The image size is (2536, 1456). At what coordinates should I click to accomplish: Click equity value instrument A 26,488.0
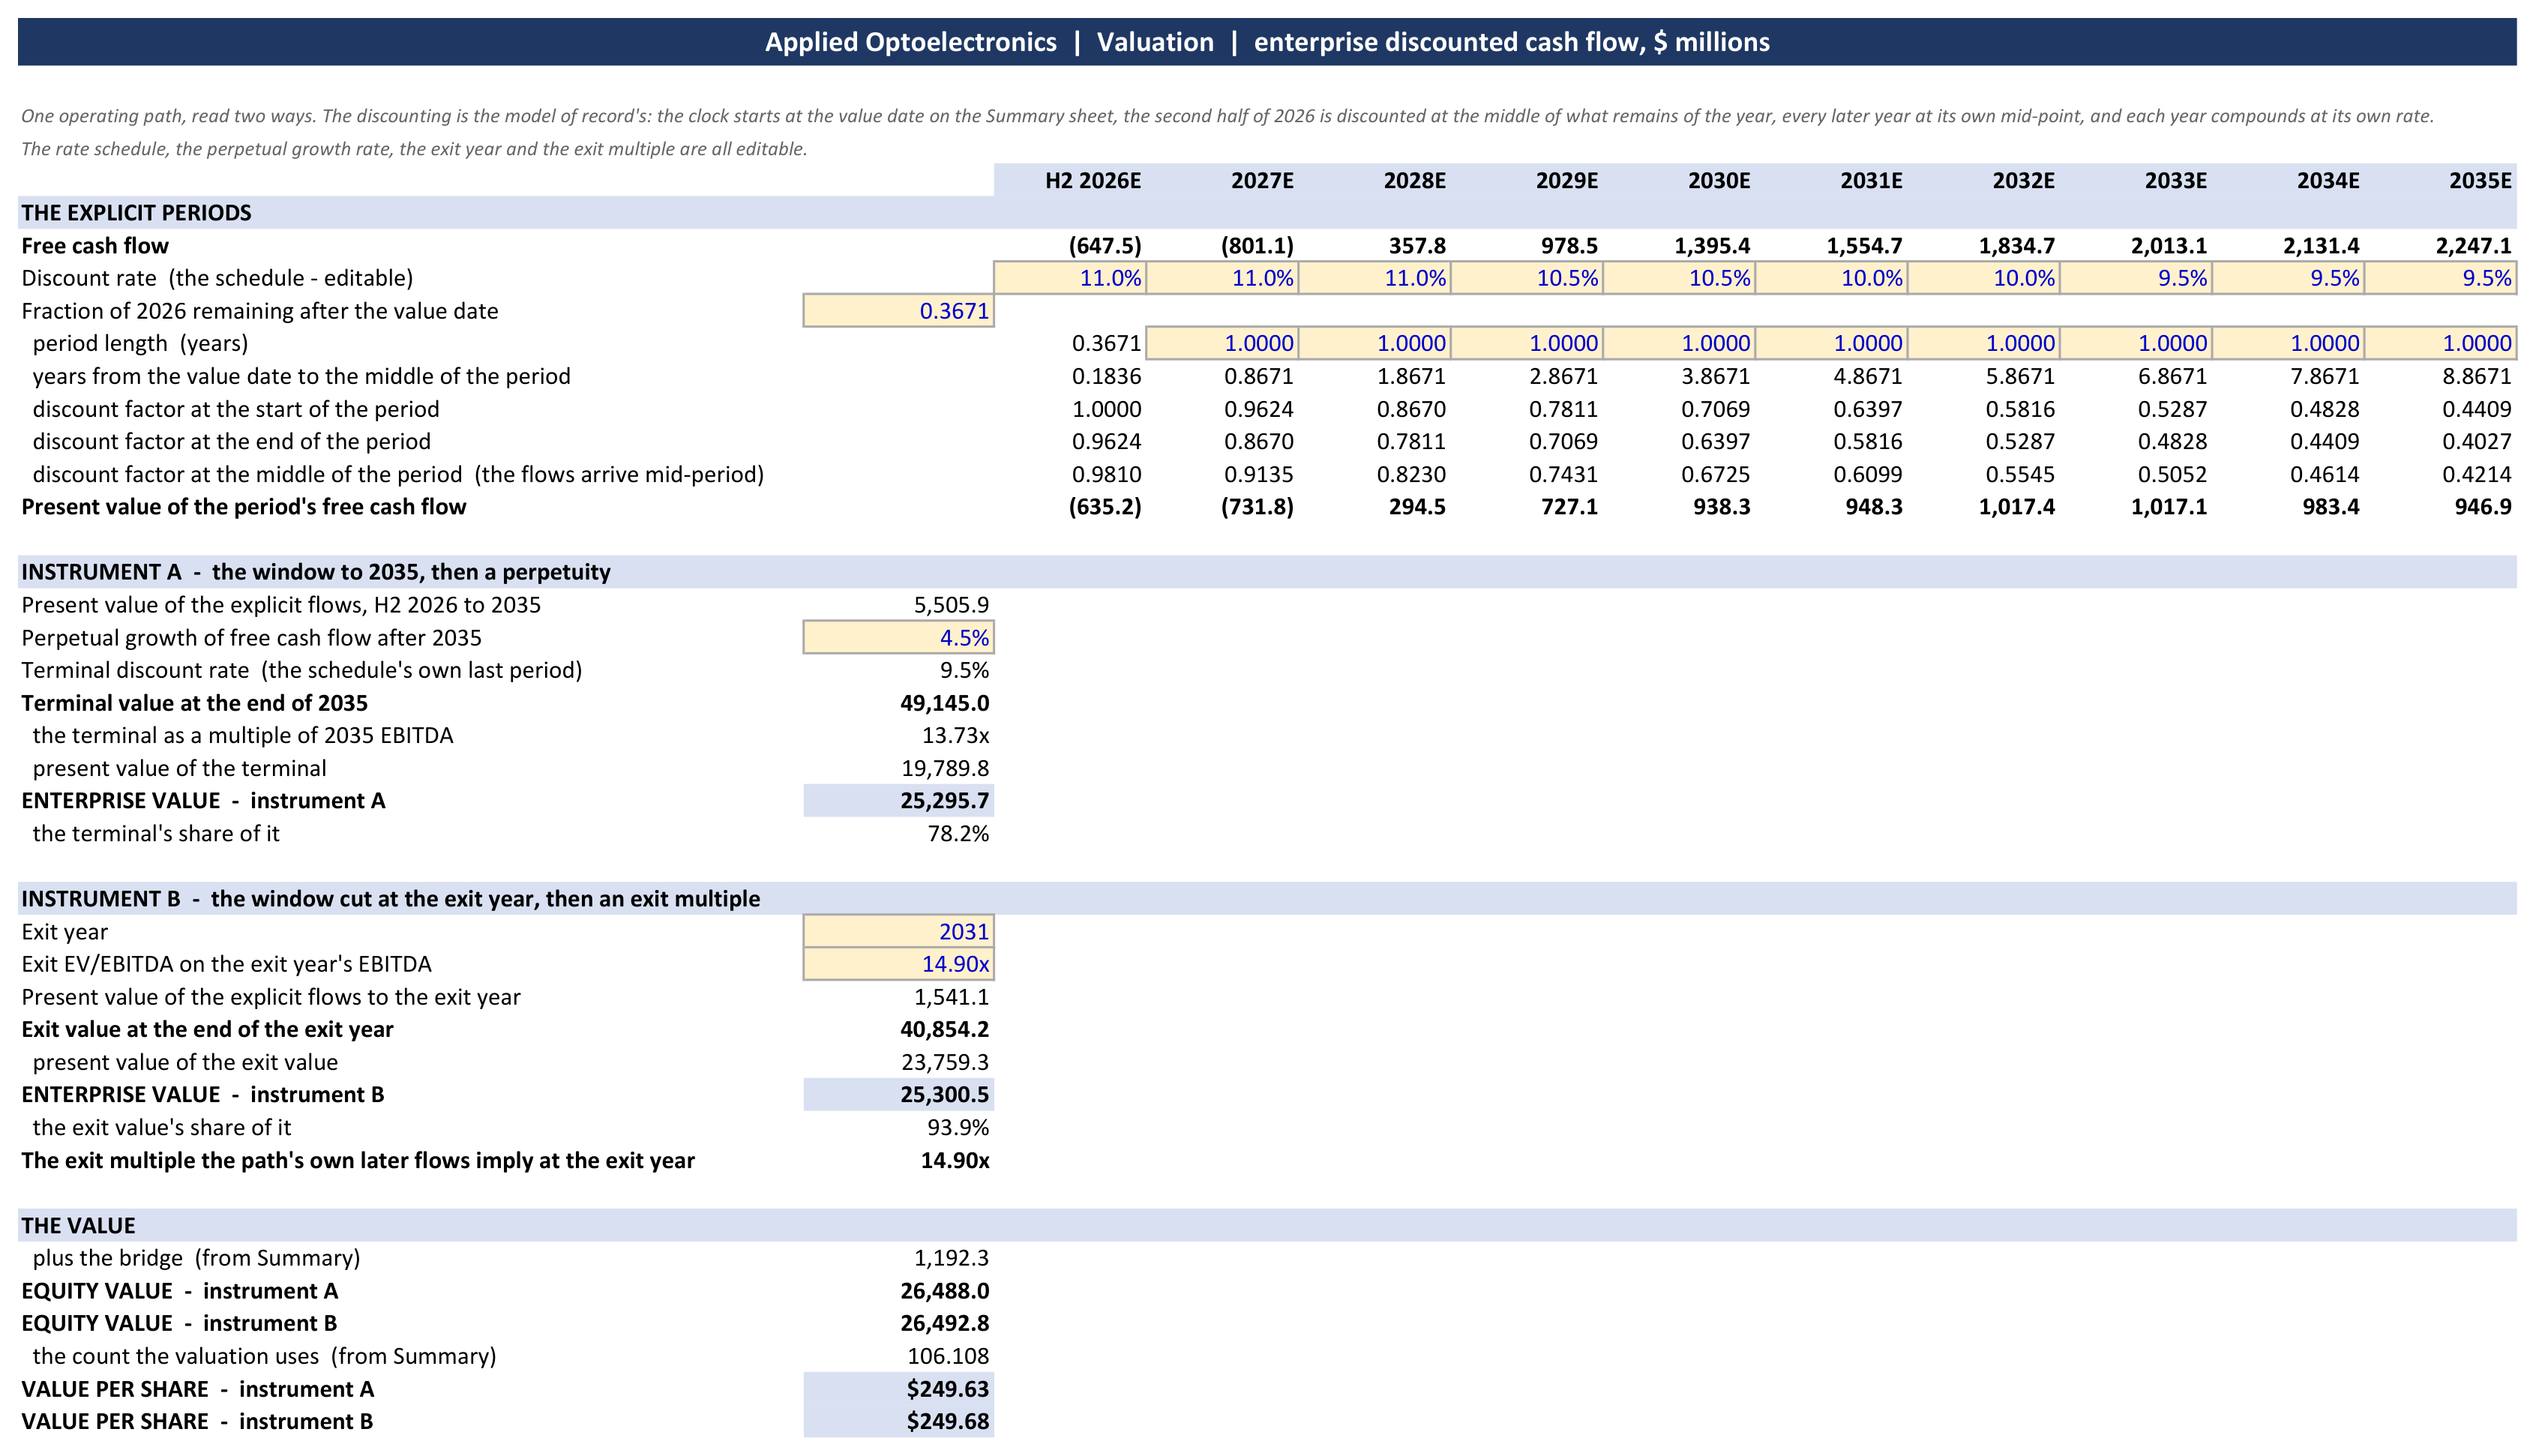pyautogui.click(x=944, y=1291)
